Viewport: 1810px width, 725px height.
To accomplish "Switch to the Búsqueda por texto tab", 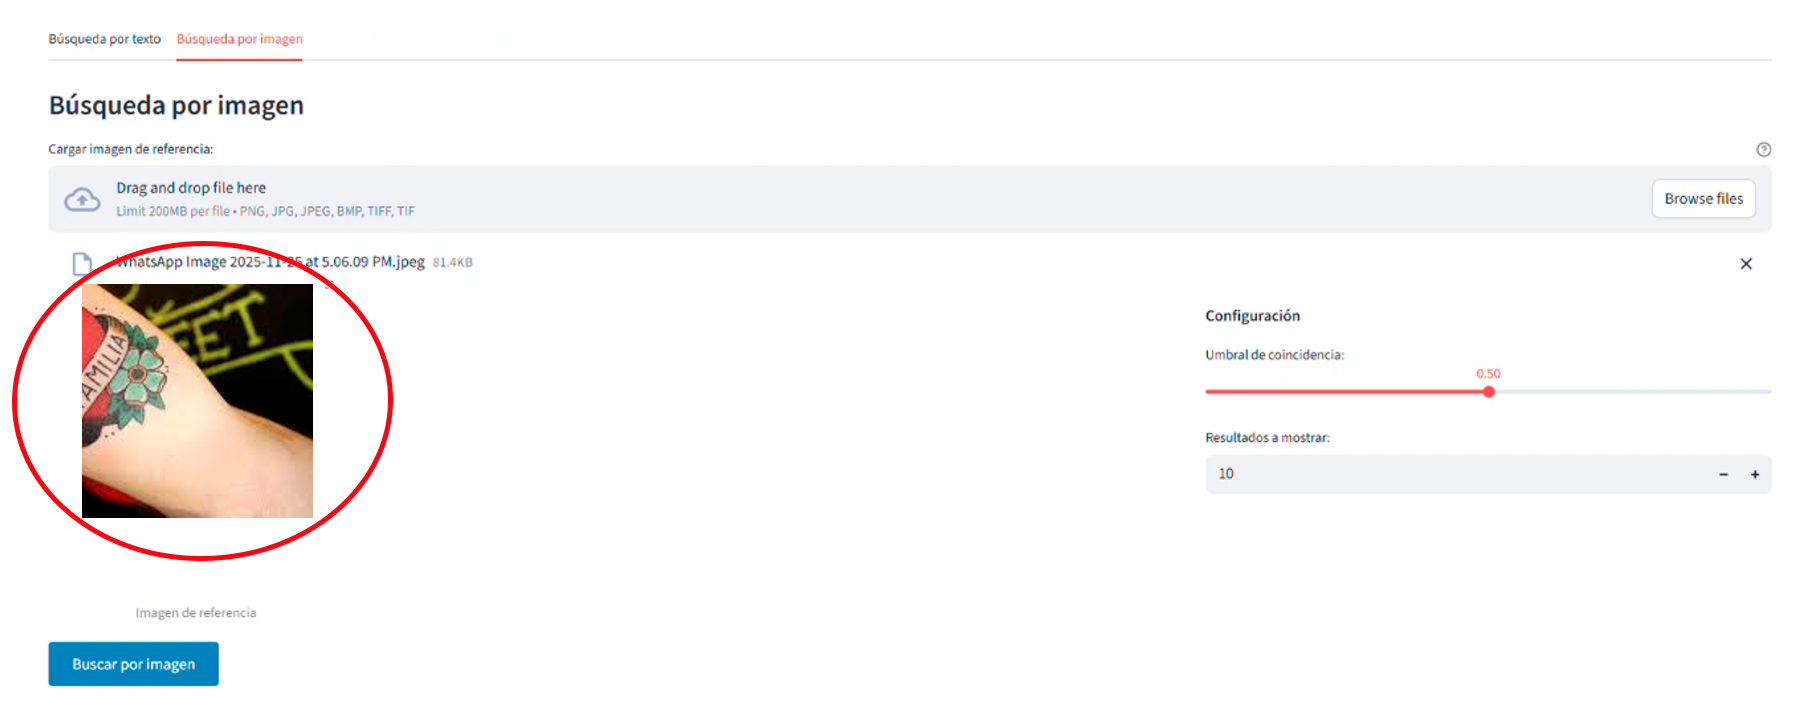I will 104,39.
